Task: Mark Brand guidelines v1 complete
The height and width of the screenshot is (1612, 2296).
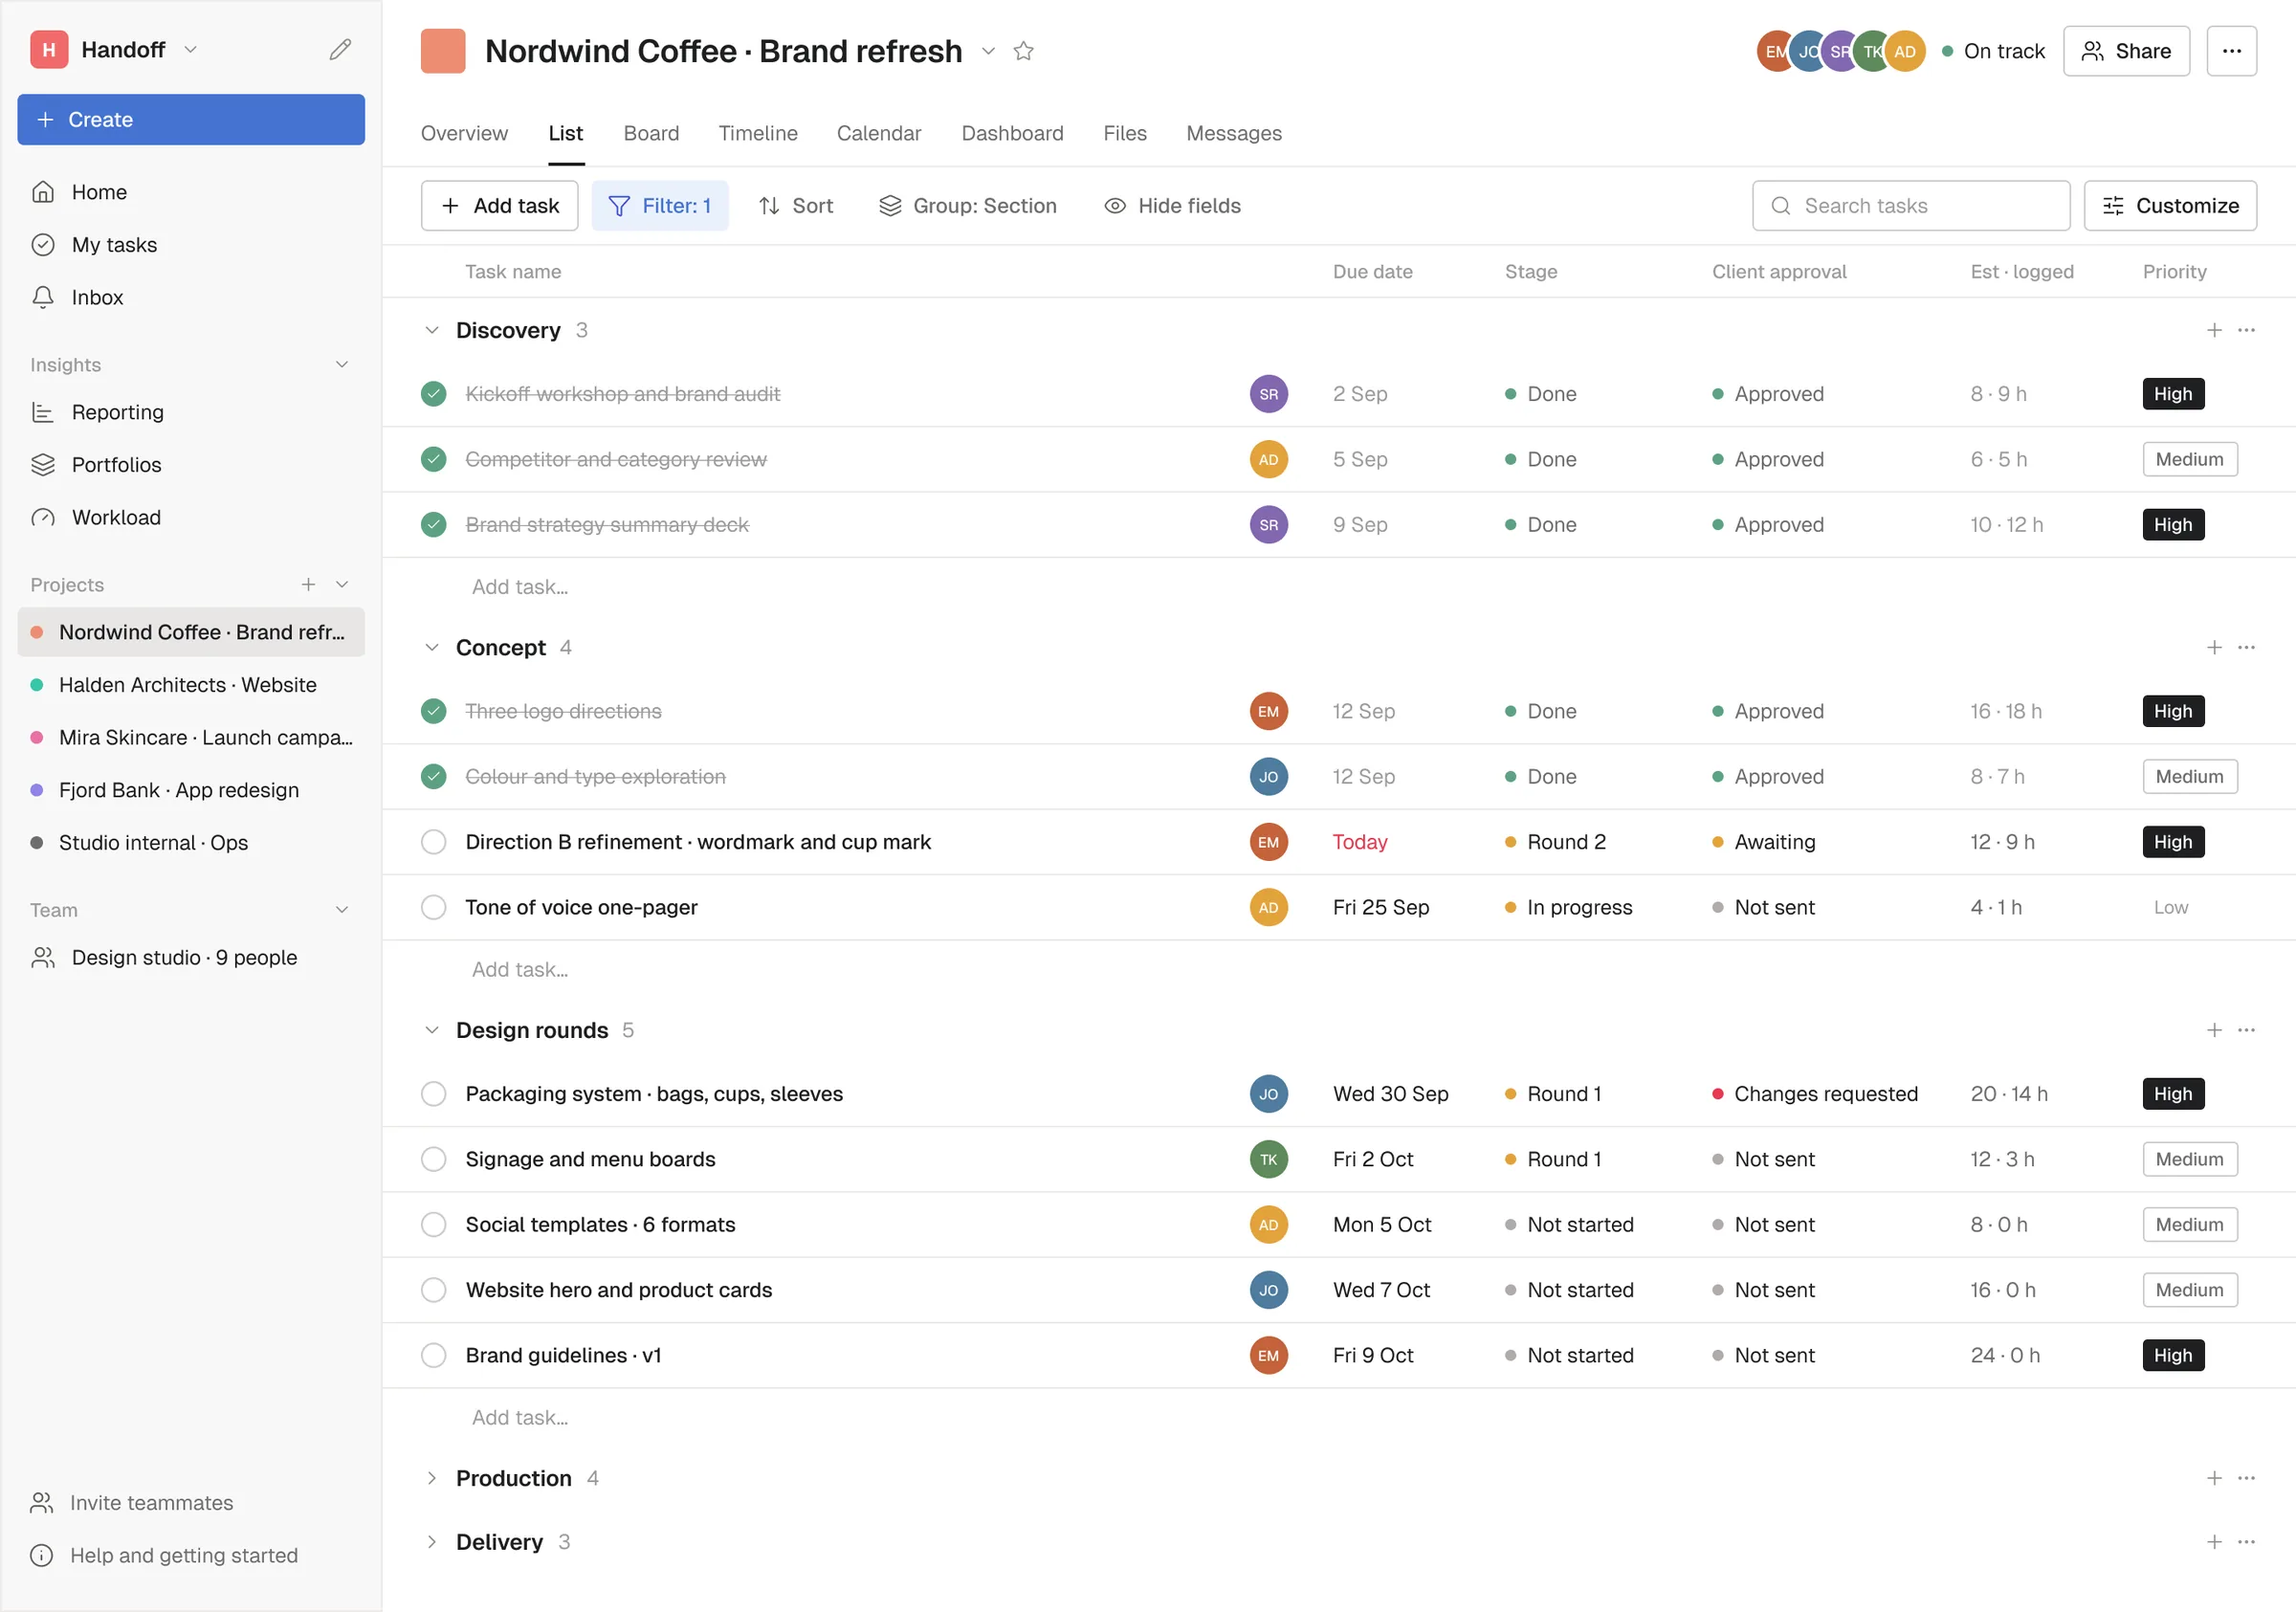Action: 433,1355
